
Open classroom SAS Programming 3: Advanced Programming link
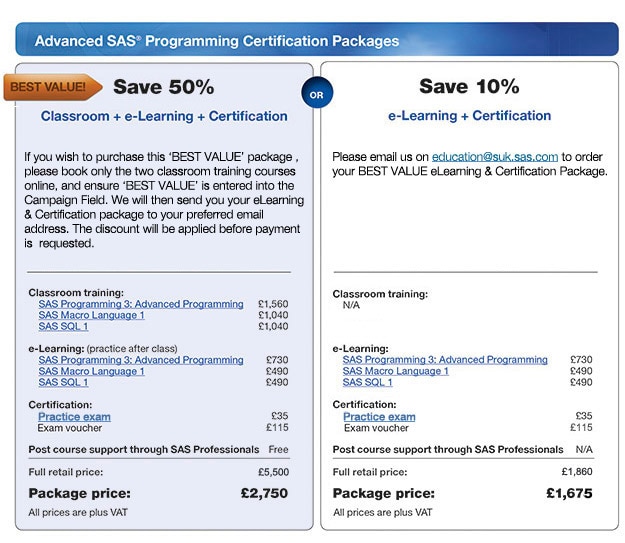coord(141,304)
